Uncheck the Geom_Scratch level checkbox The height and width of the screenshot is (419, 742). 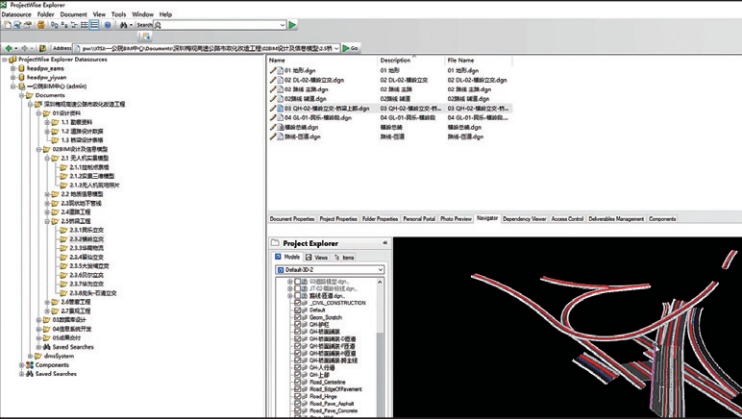click(x=297, y=317)
